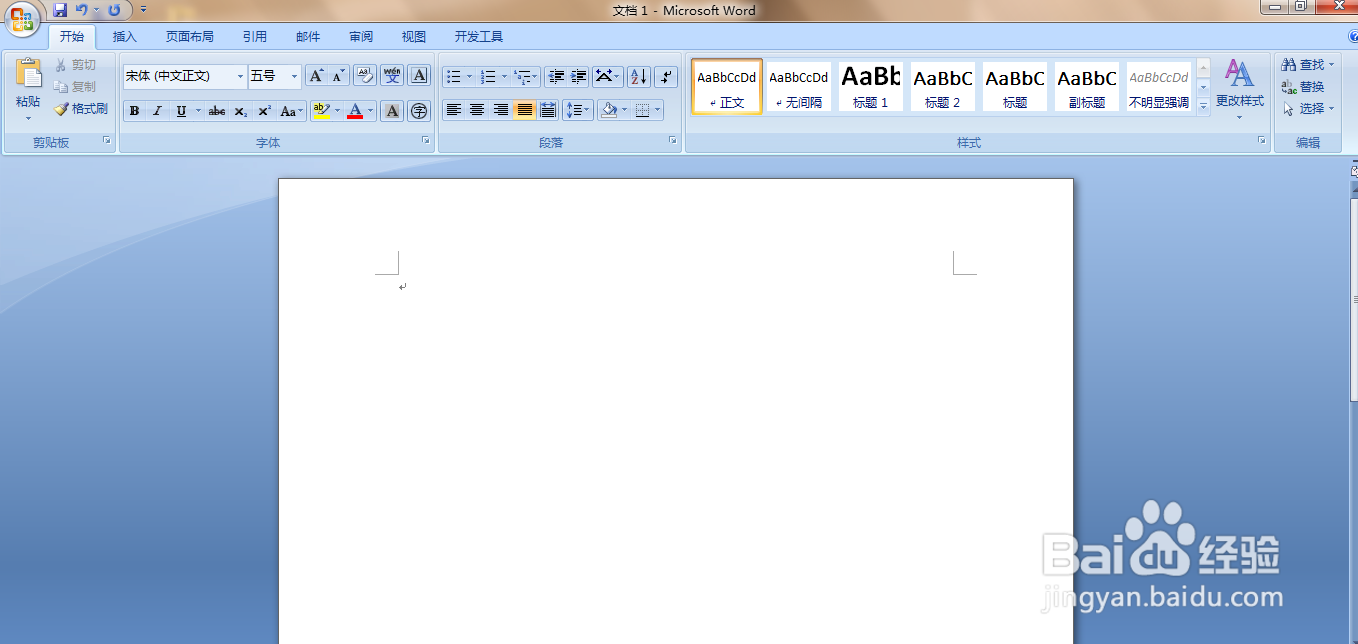Expand the line spacing options
This screenshot has width=1358, height=644.
[578, 110]
